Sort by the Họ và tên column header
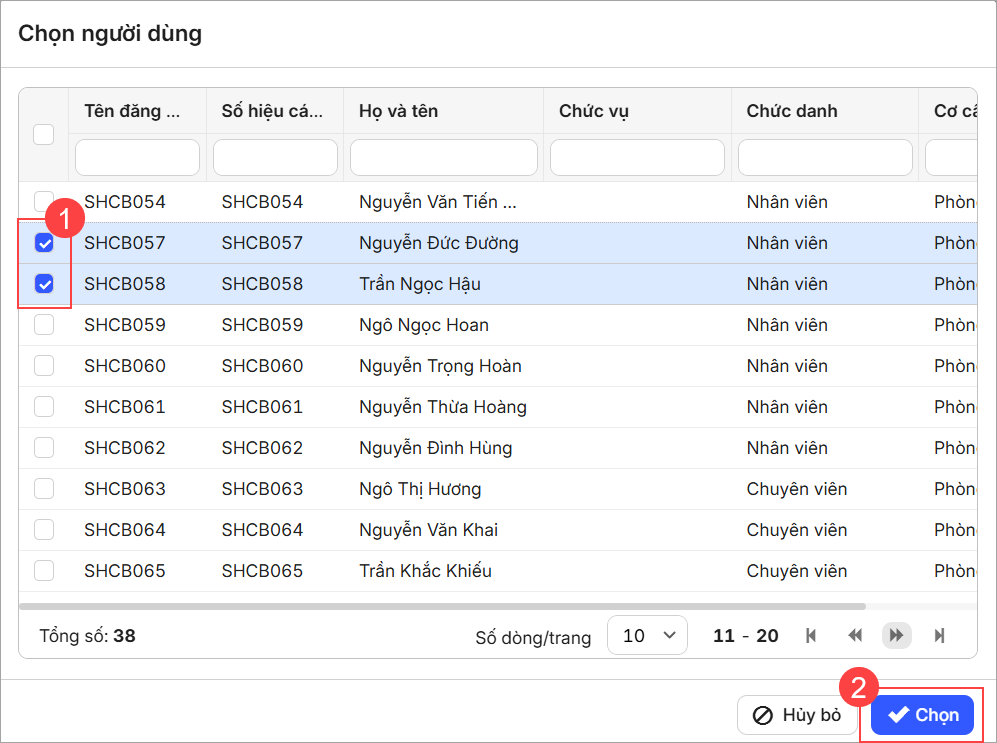The image size is (997, 743). [x=398, y=111]
